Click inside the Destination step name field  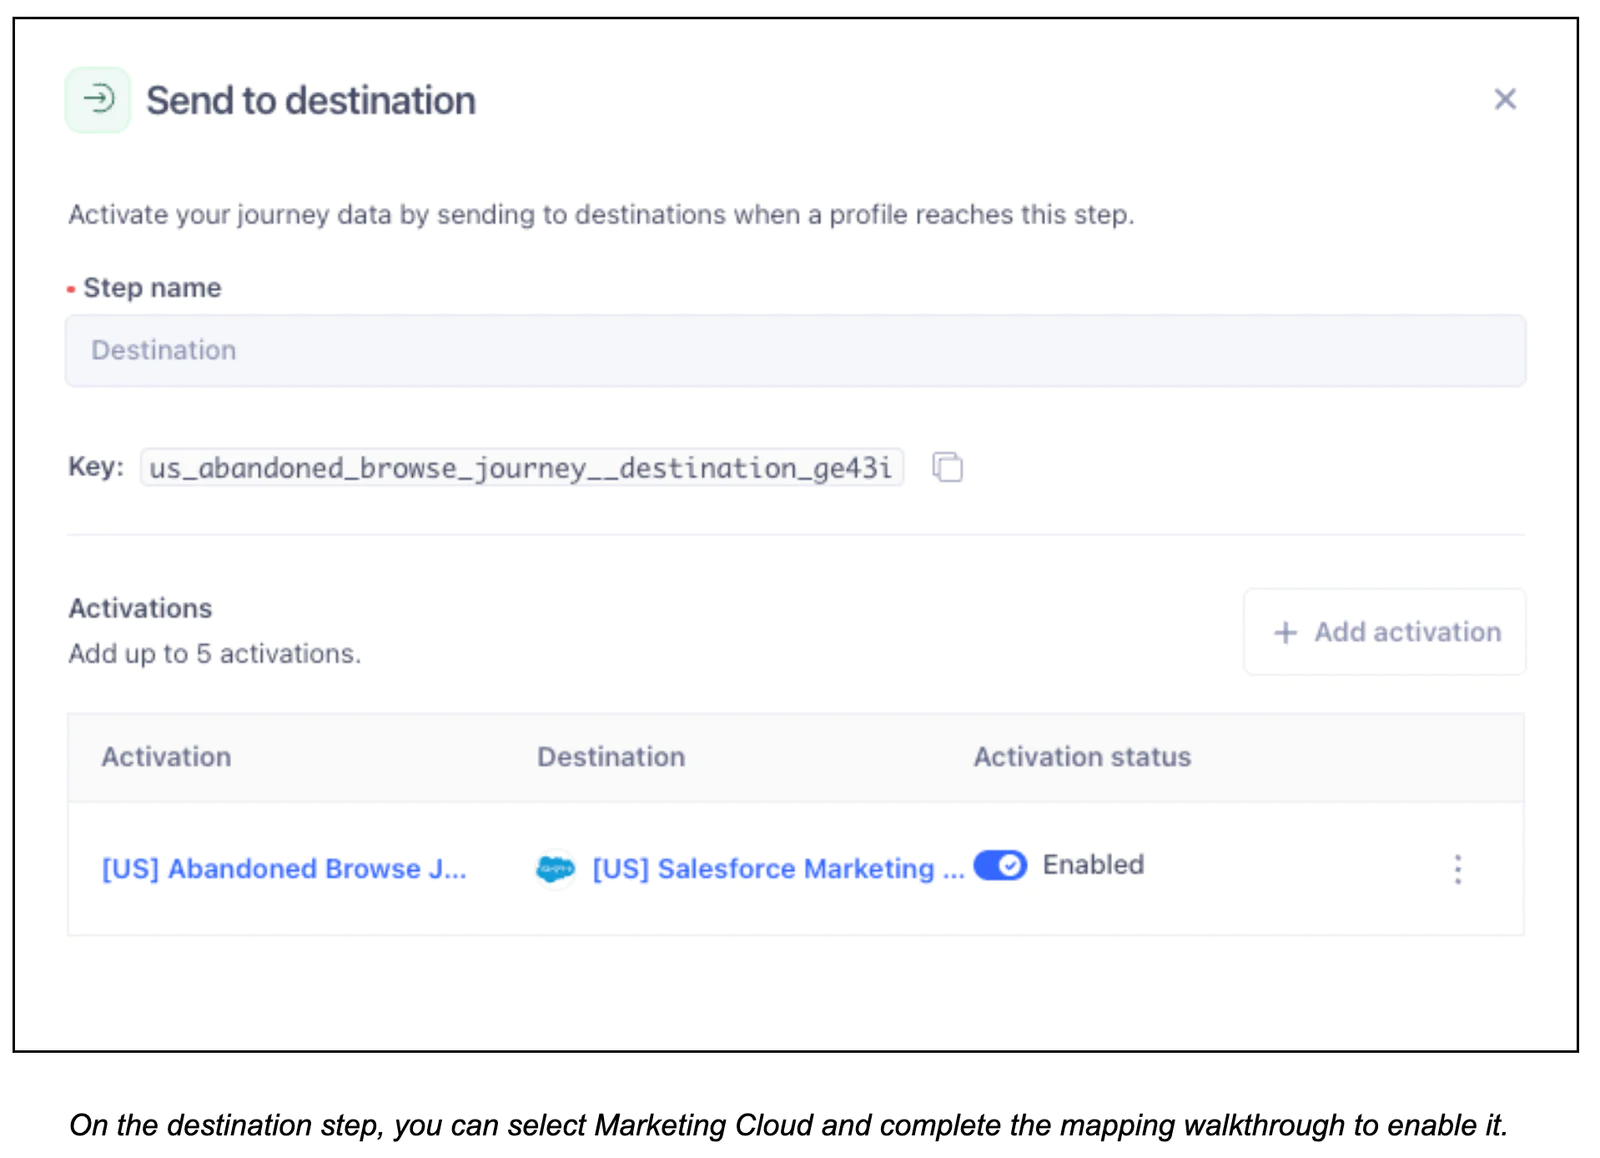coord(795,350)
